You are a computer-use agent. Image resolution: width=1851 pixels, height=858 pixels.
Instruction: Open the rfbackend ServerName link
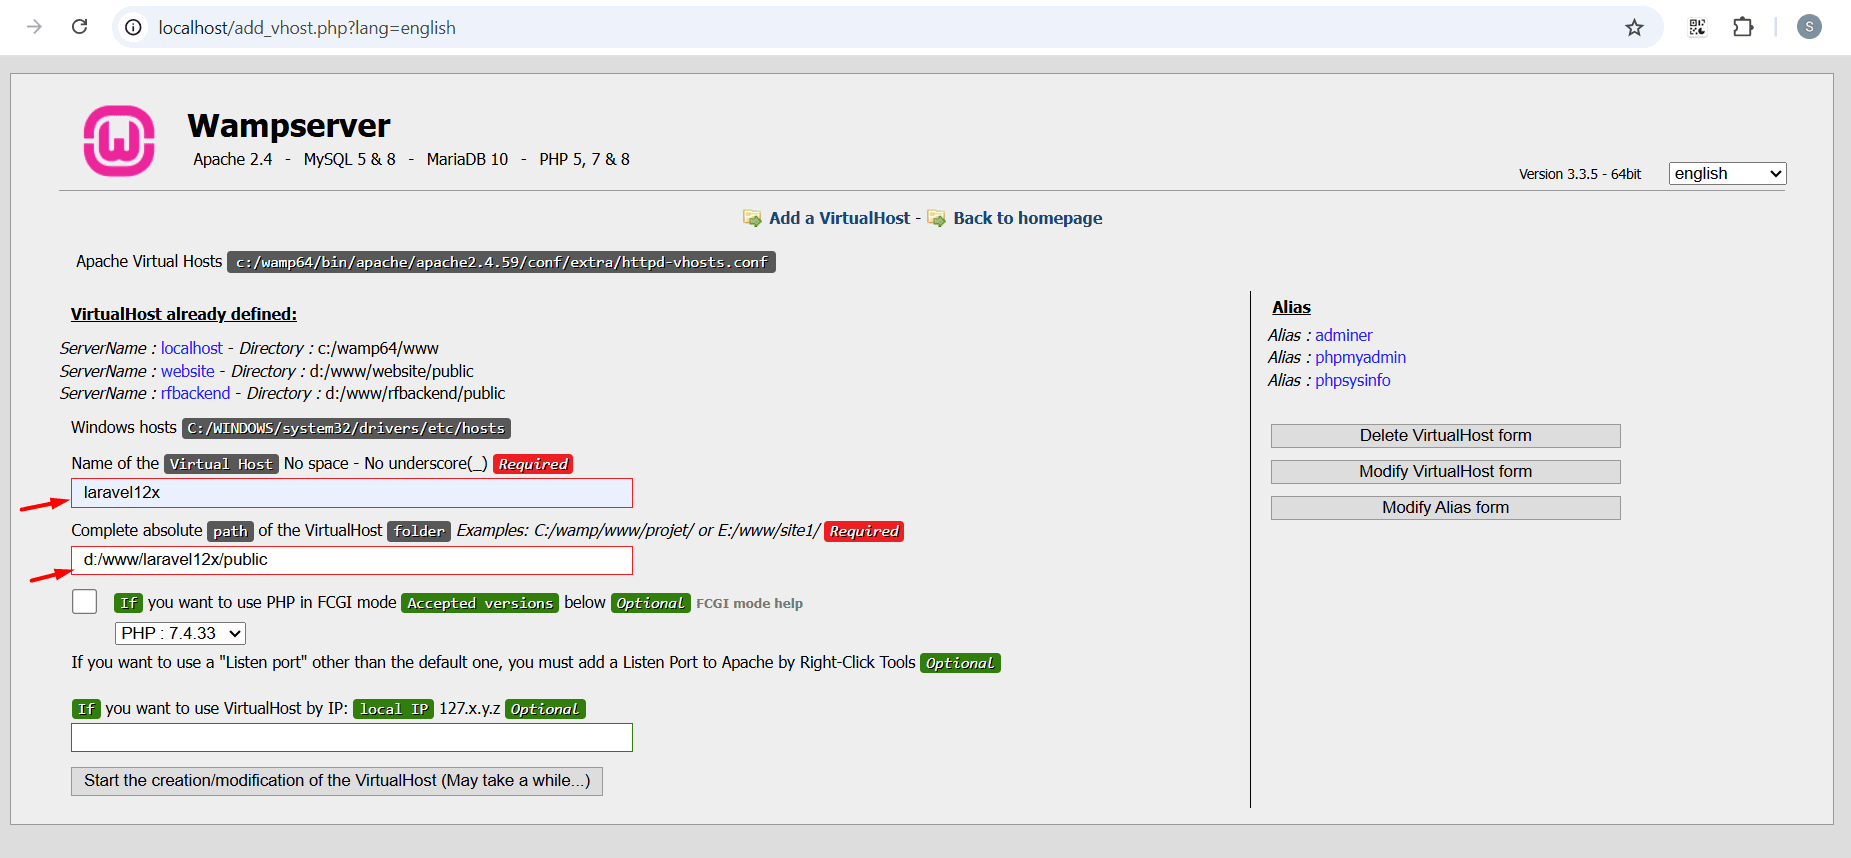[195, 393]
